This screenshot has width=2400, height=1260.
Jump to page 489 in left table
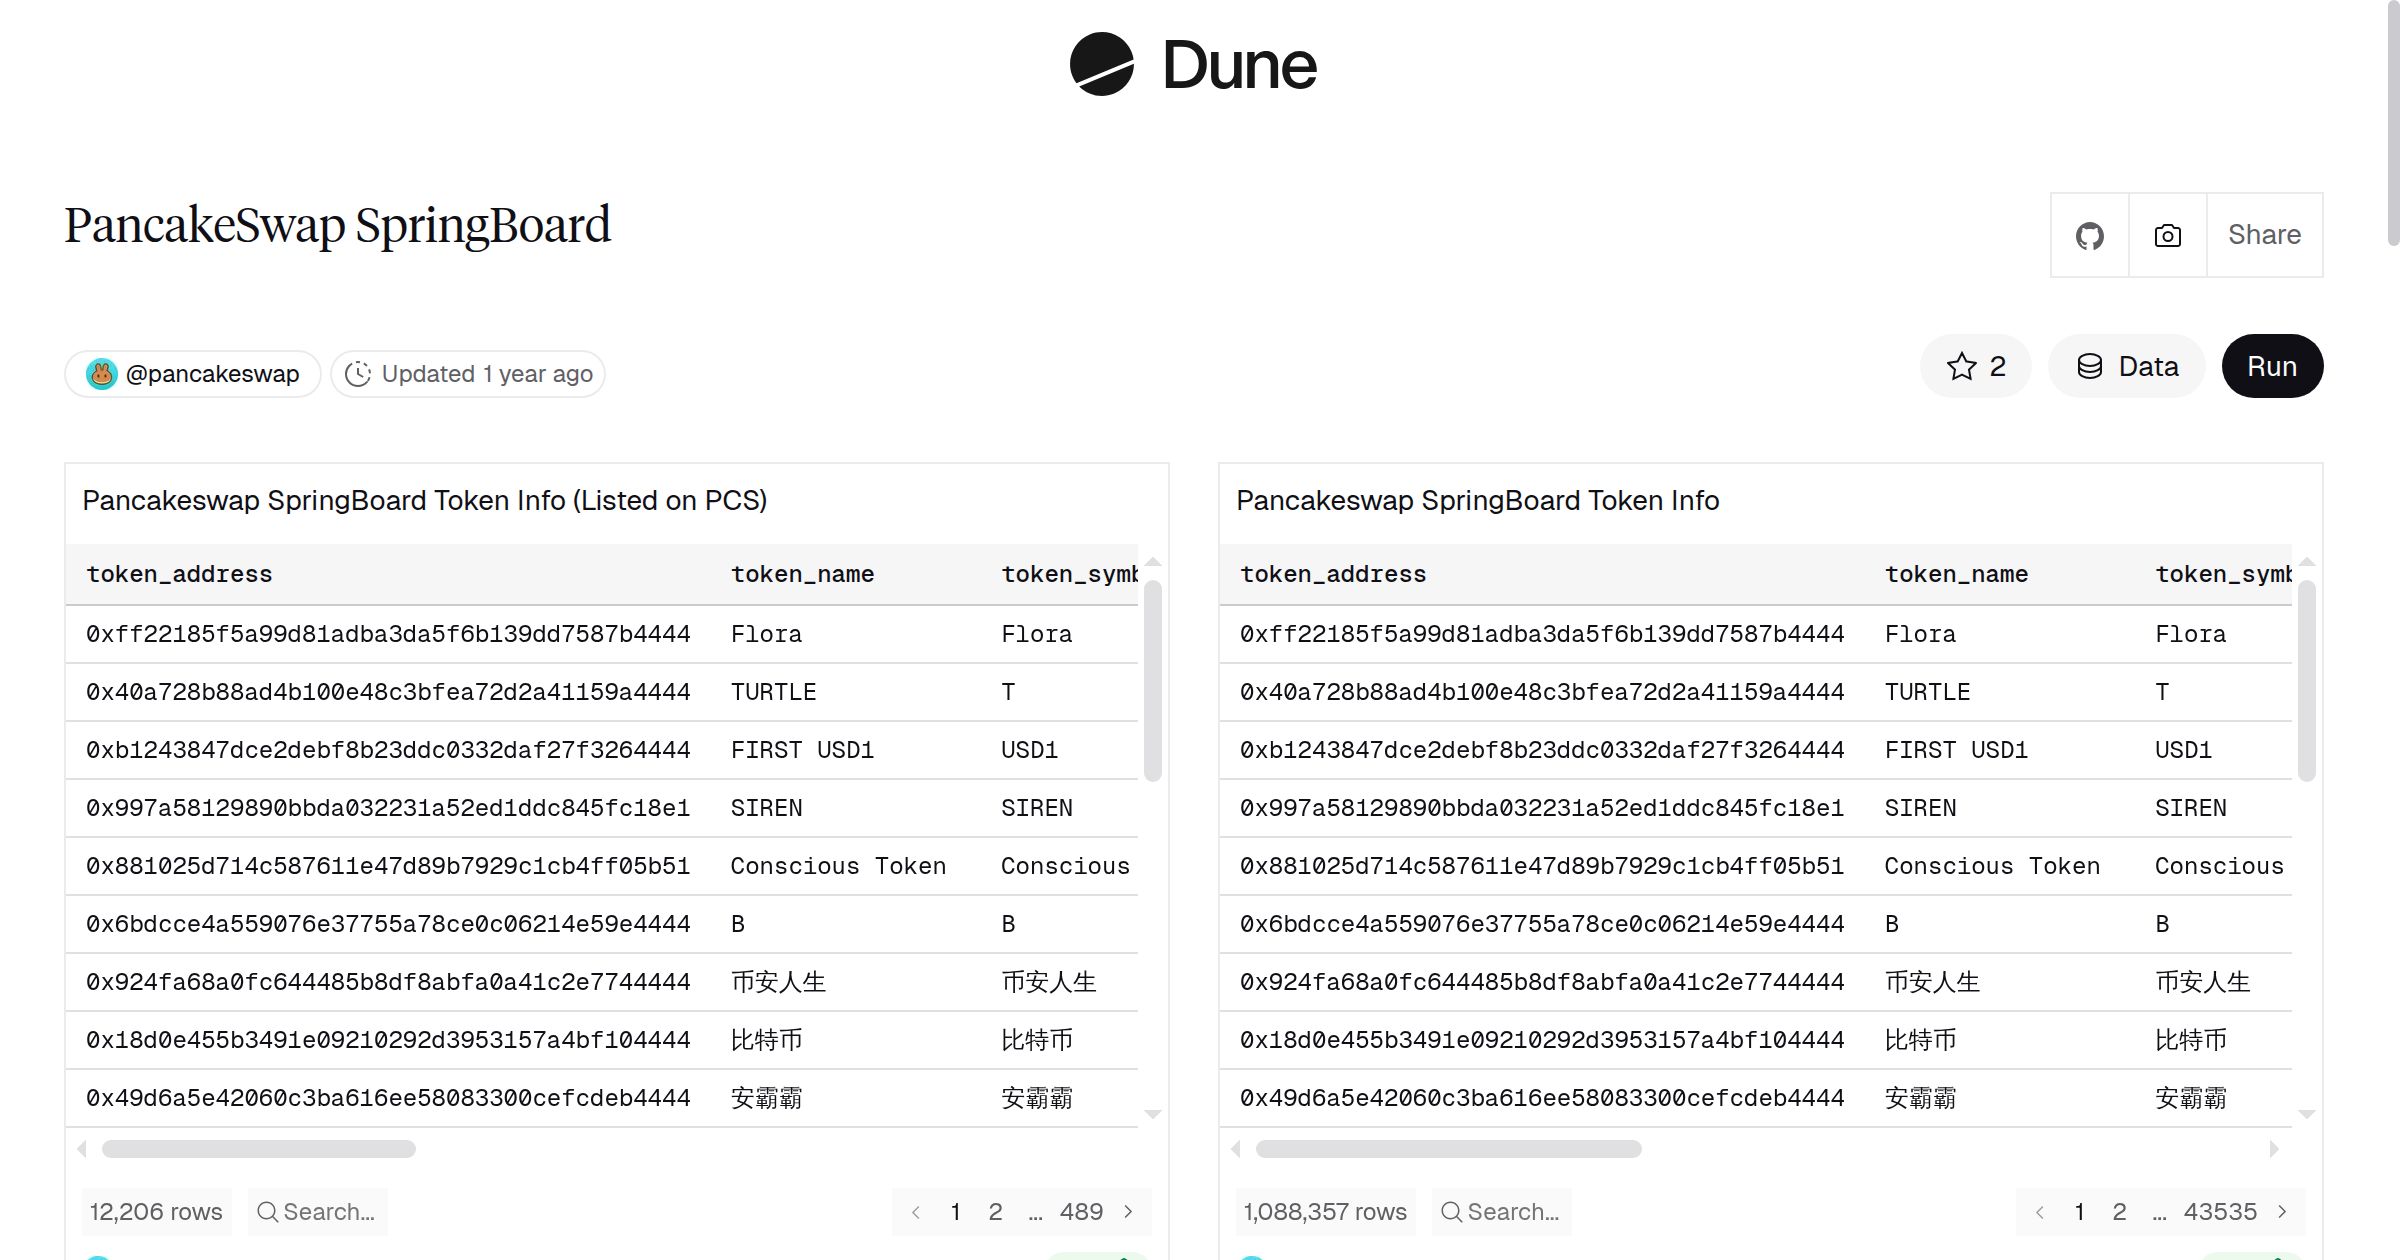coord(1082,1211)
